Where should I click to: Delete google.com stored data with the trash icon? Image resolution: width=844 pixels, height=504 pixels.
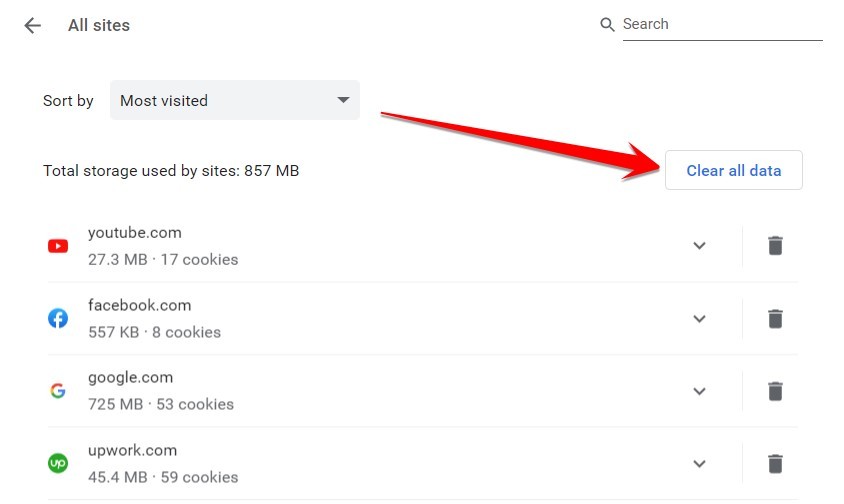(x=775, y=391)
